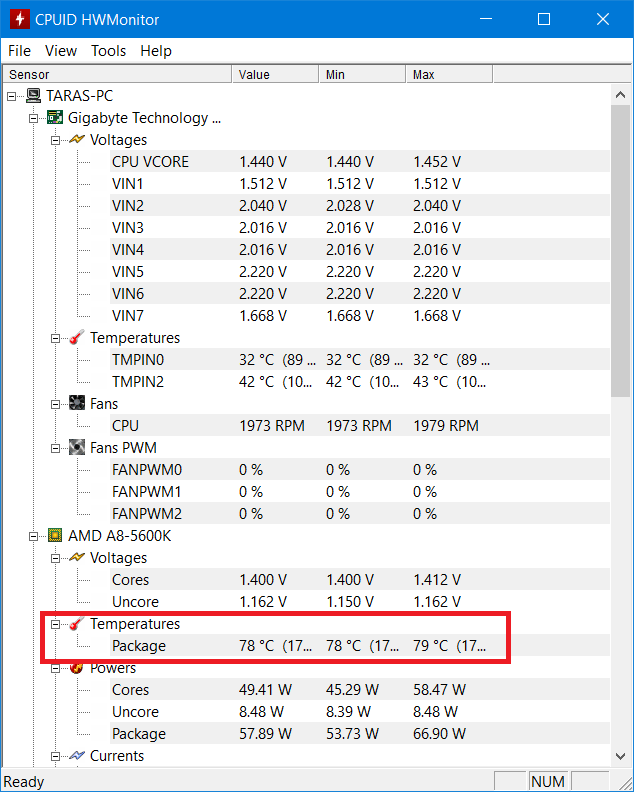
Task: Open the View menu
Action: [x=61, y=51]
